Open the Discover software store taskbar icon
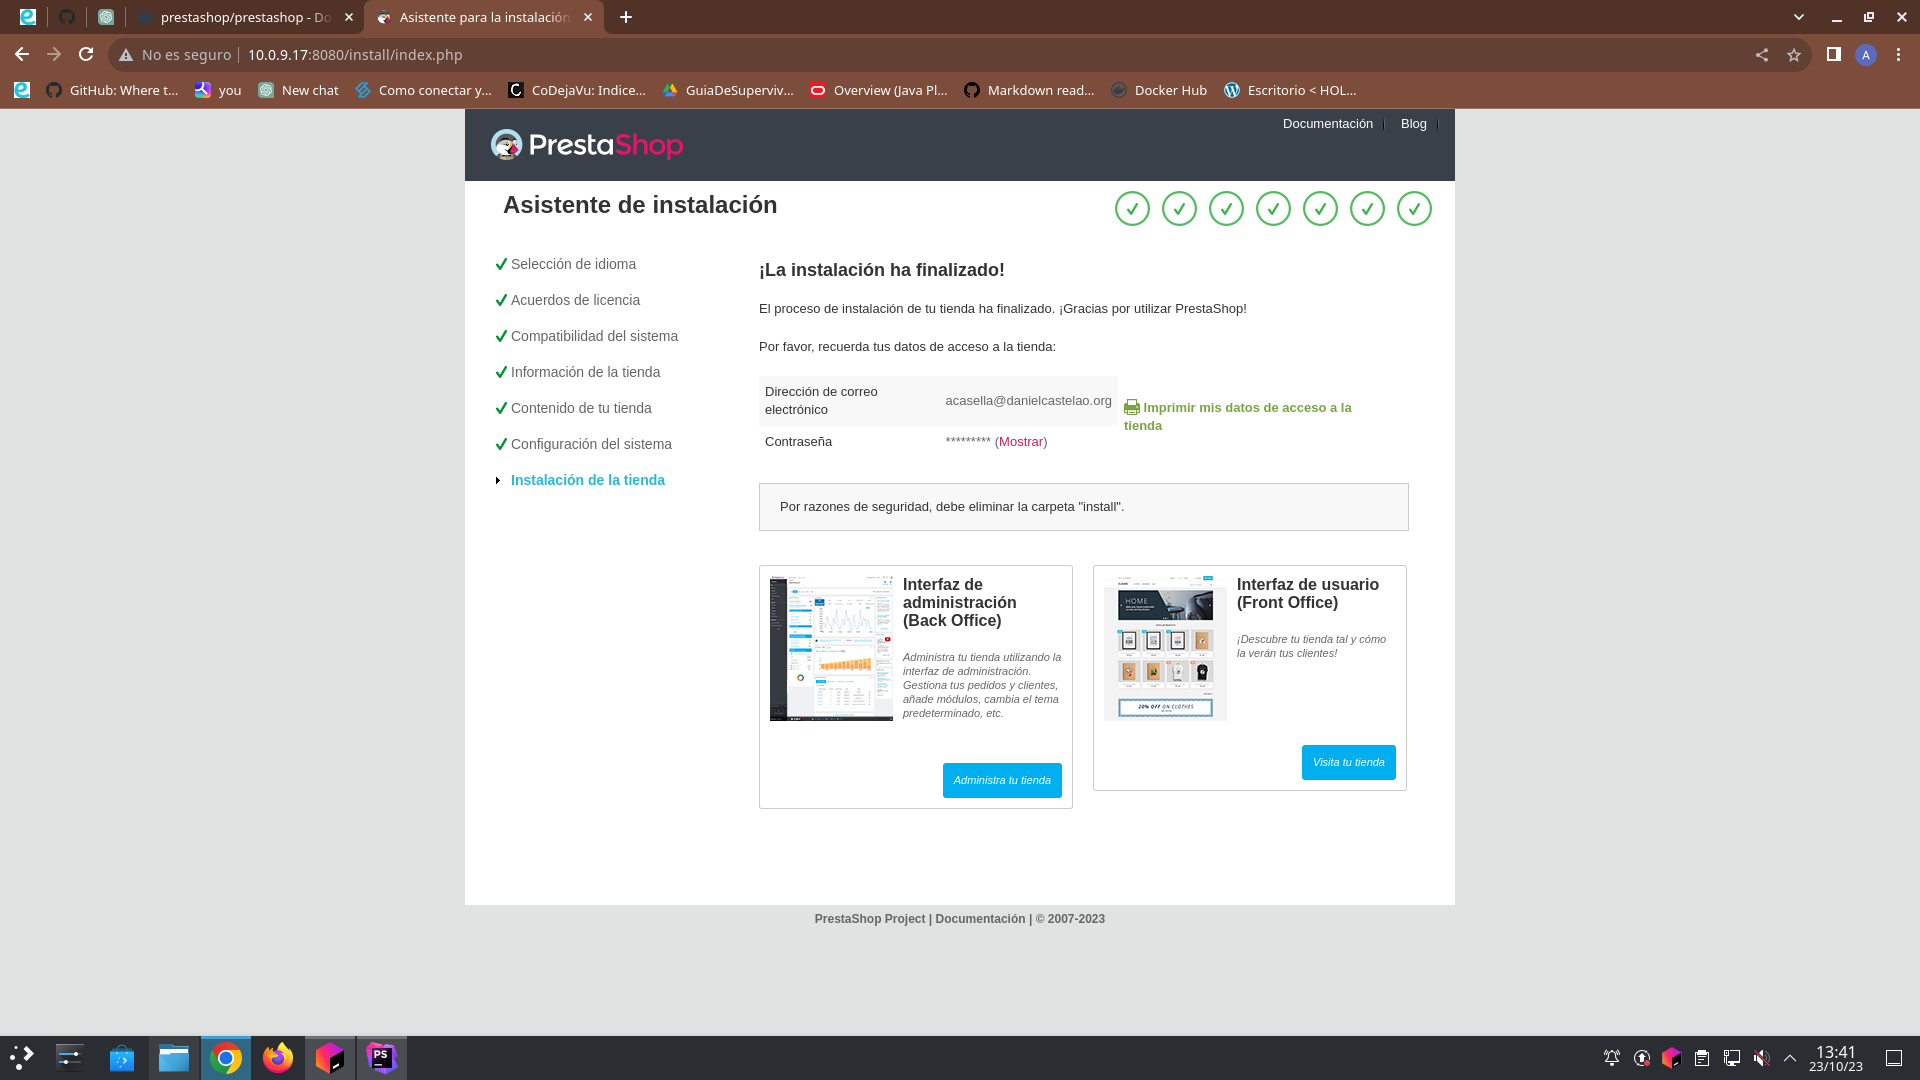The width and height of the screenshot is (1920, 1080). point(122,1058)
